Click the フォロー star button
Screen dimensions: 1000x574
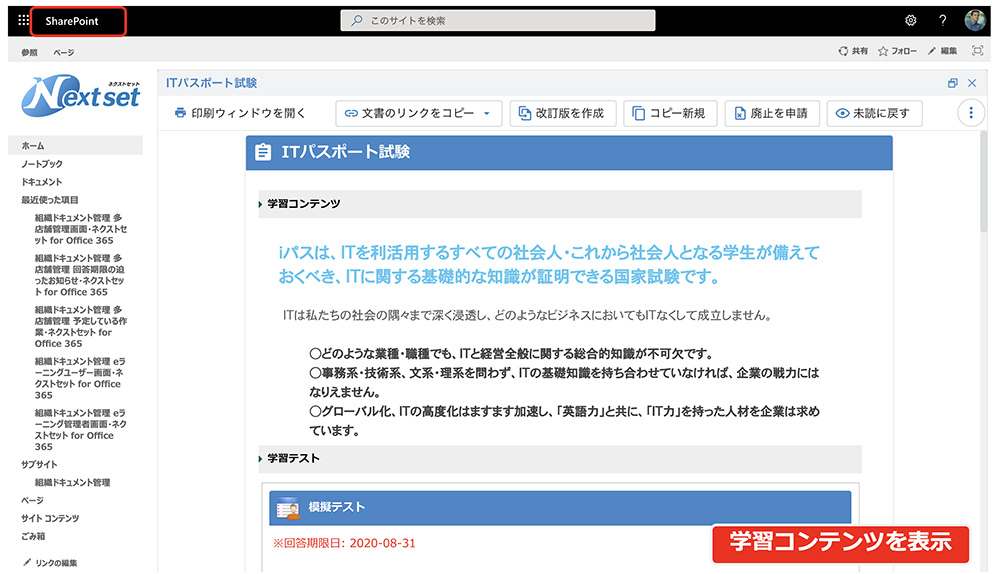pos(897,51)
